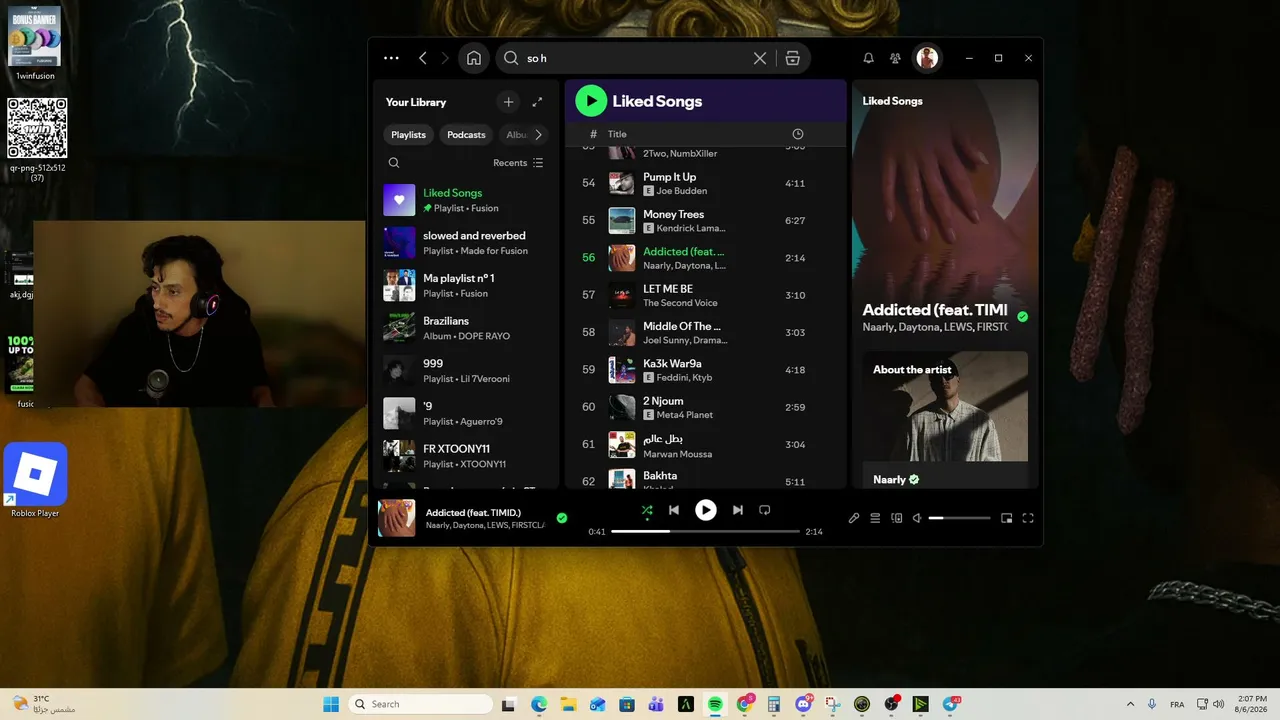Viewport: 1280px width, 720px height.
Task: Select the LET ME BE song row
Action: coord(705,295)
